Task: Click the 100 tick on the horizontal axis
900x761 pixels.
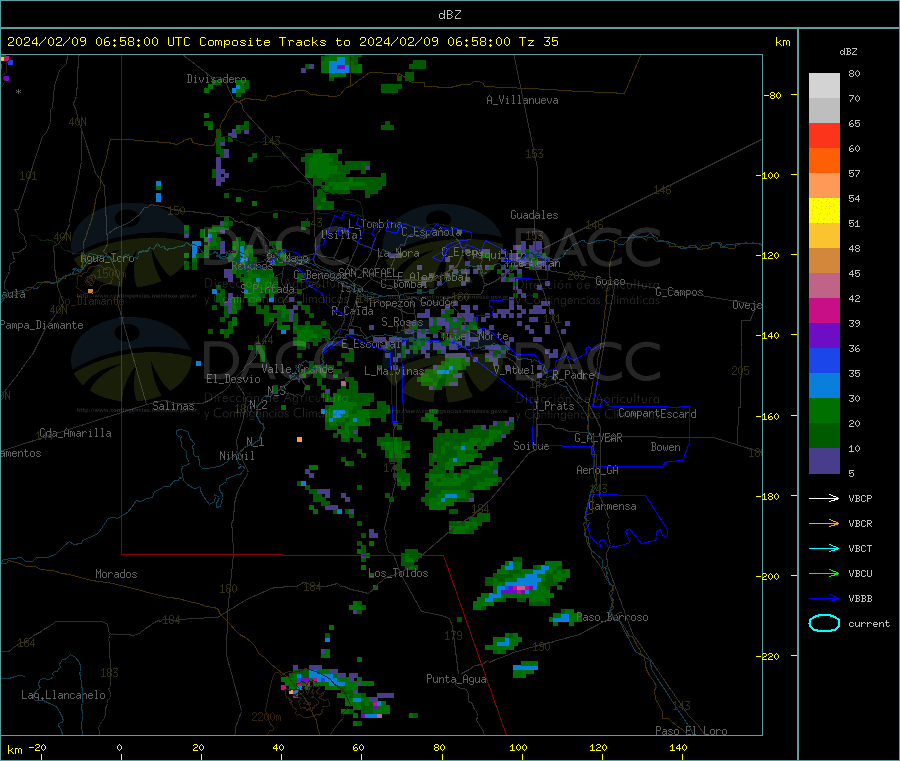Action: point(518,748)
